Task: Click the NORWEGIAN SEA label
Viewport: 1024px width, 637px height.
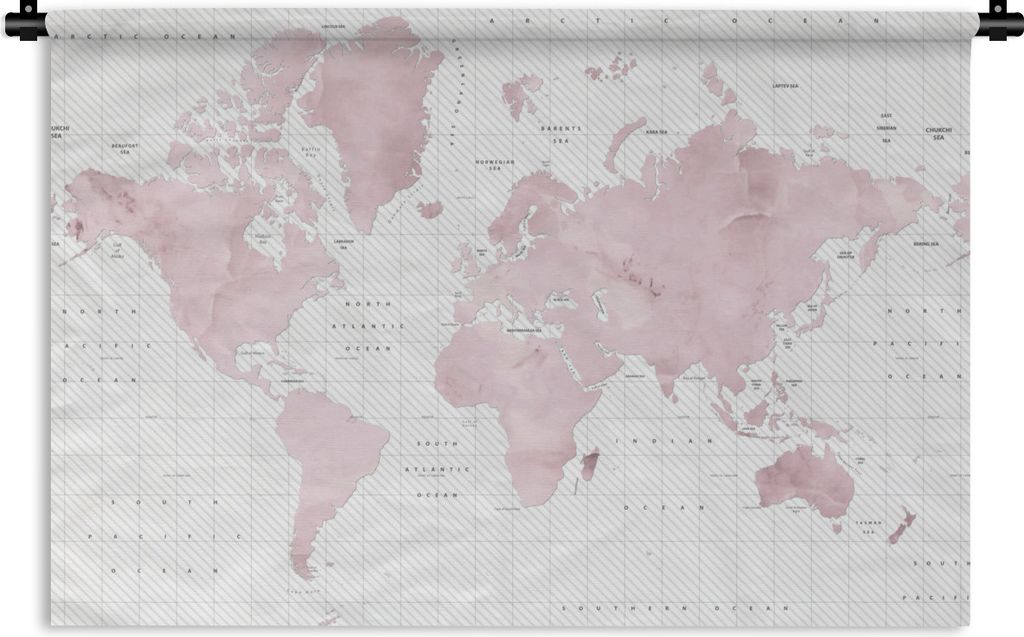Action: point(494,165)
